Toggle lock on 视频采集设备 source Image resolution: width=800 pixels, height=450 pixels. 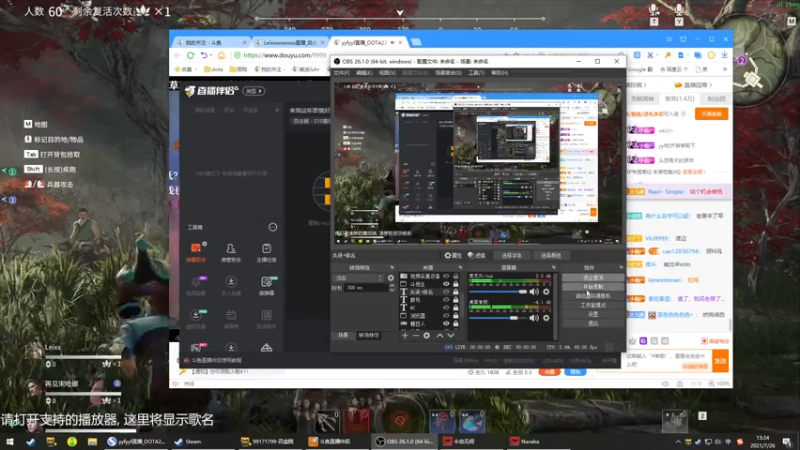[456, 276]
